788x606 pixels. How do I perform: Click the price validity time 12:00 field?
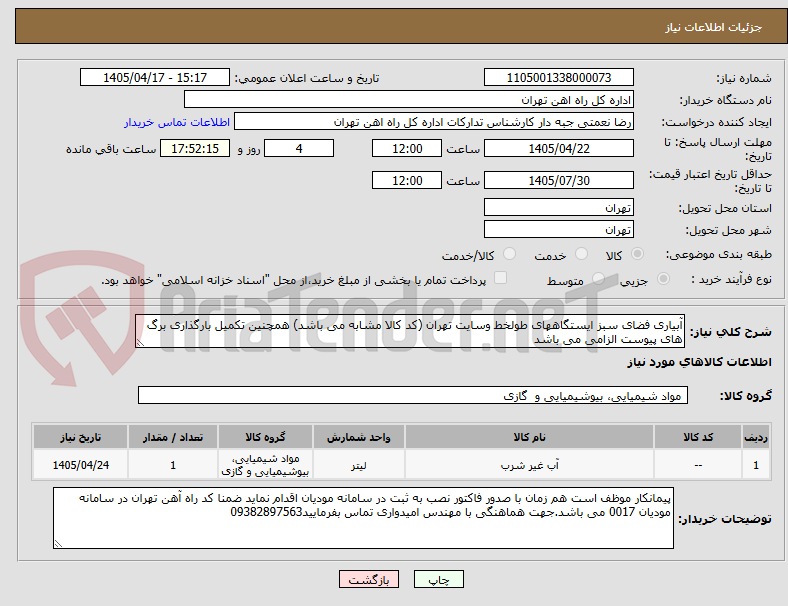(x=407, y=180)
